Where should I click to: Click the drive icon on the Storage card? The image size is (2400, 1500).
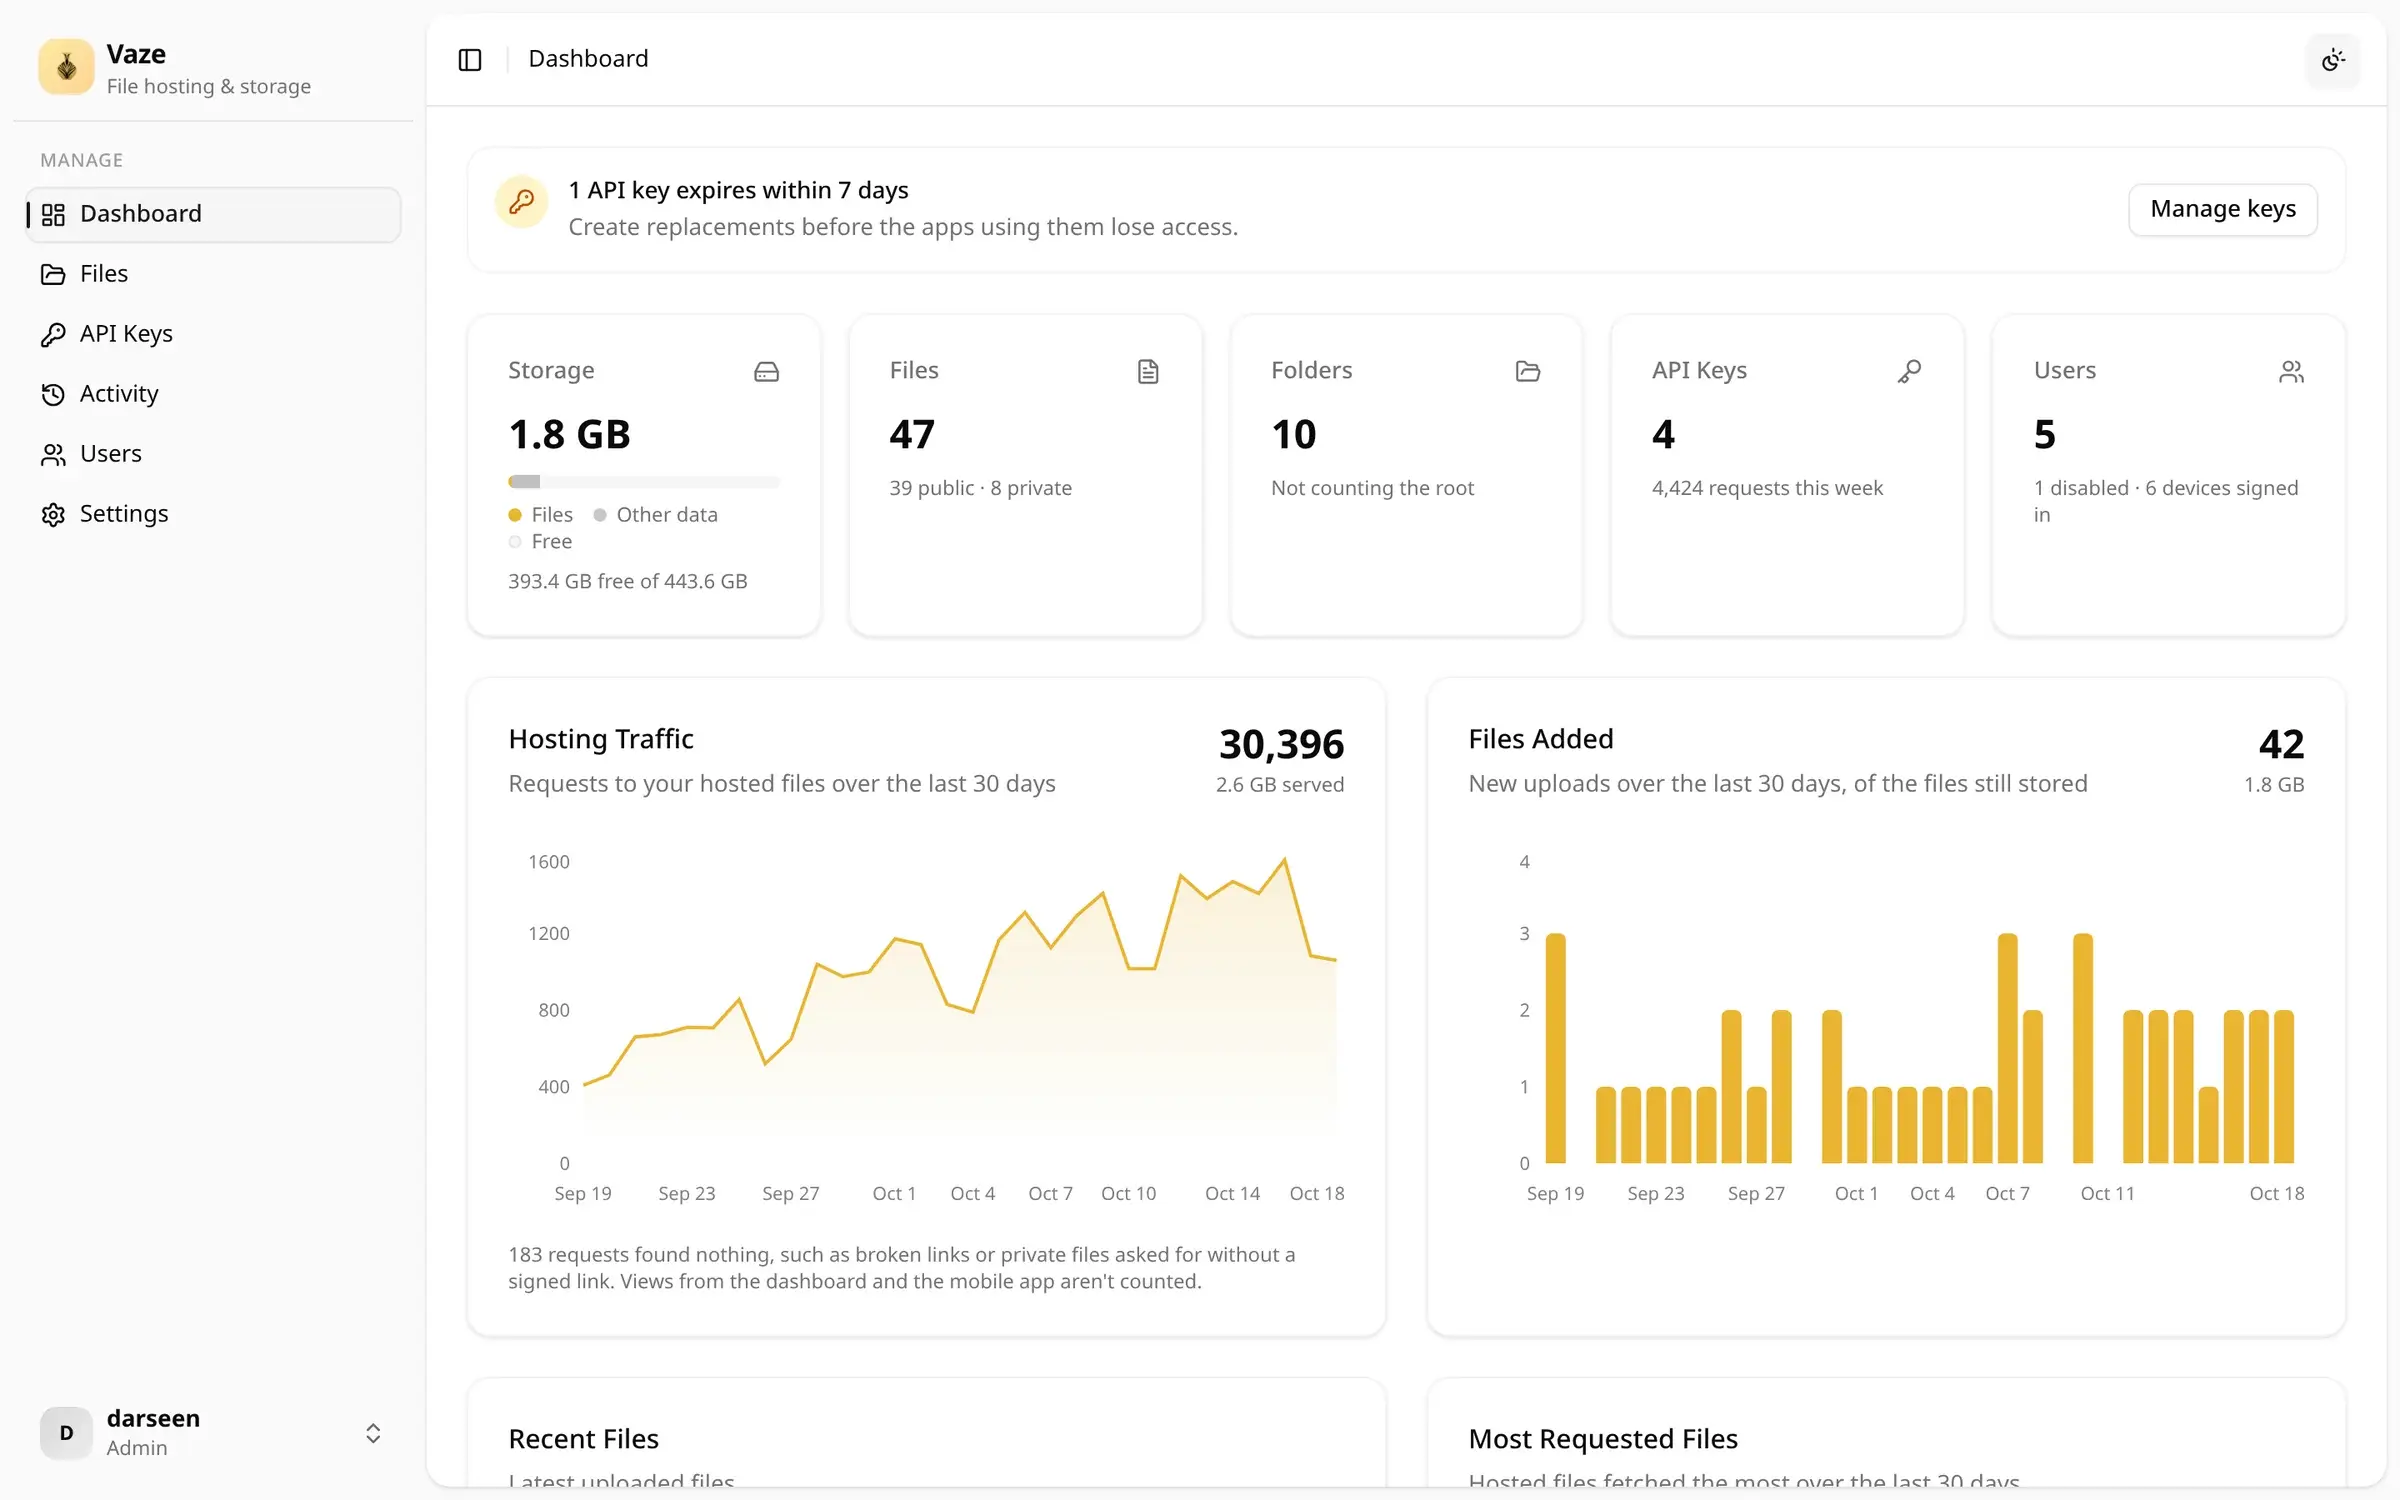point(766,372)
